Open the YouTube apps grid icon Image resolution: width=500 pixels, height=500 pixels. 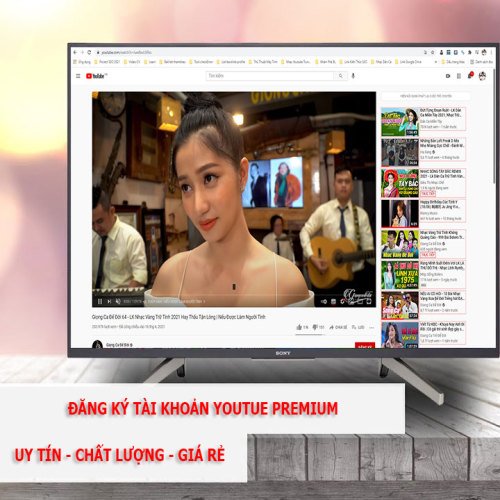pyautogui.click(x=459, y=76)
